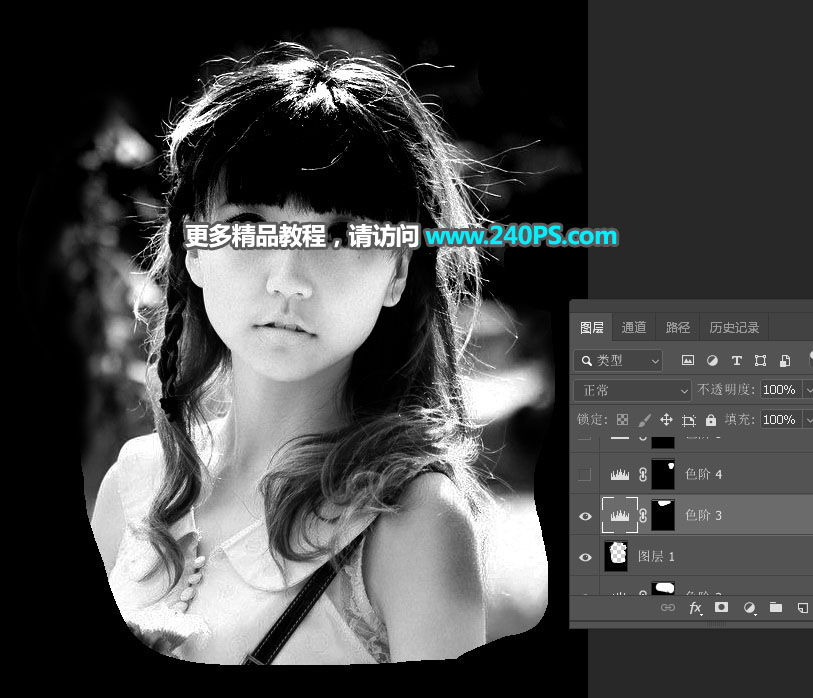Filter layers by pixel layers icon
This screenshot has height=698, width=813.
[x=688, y=360]
